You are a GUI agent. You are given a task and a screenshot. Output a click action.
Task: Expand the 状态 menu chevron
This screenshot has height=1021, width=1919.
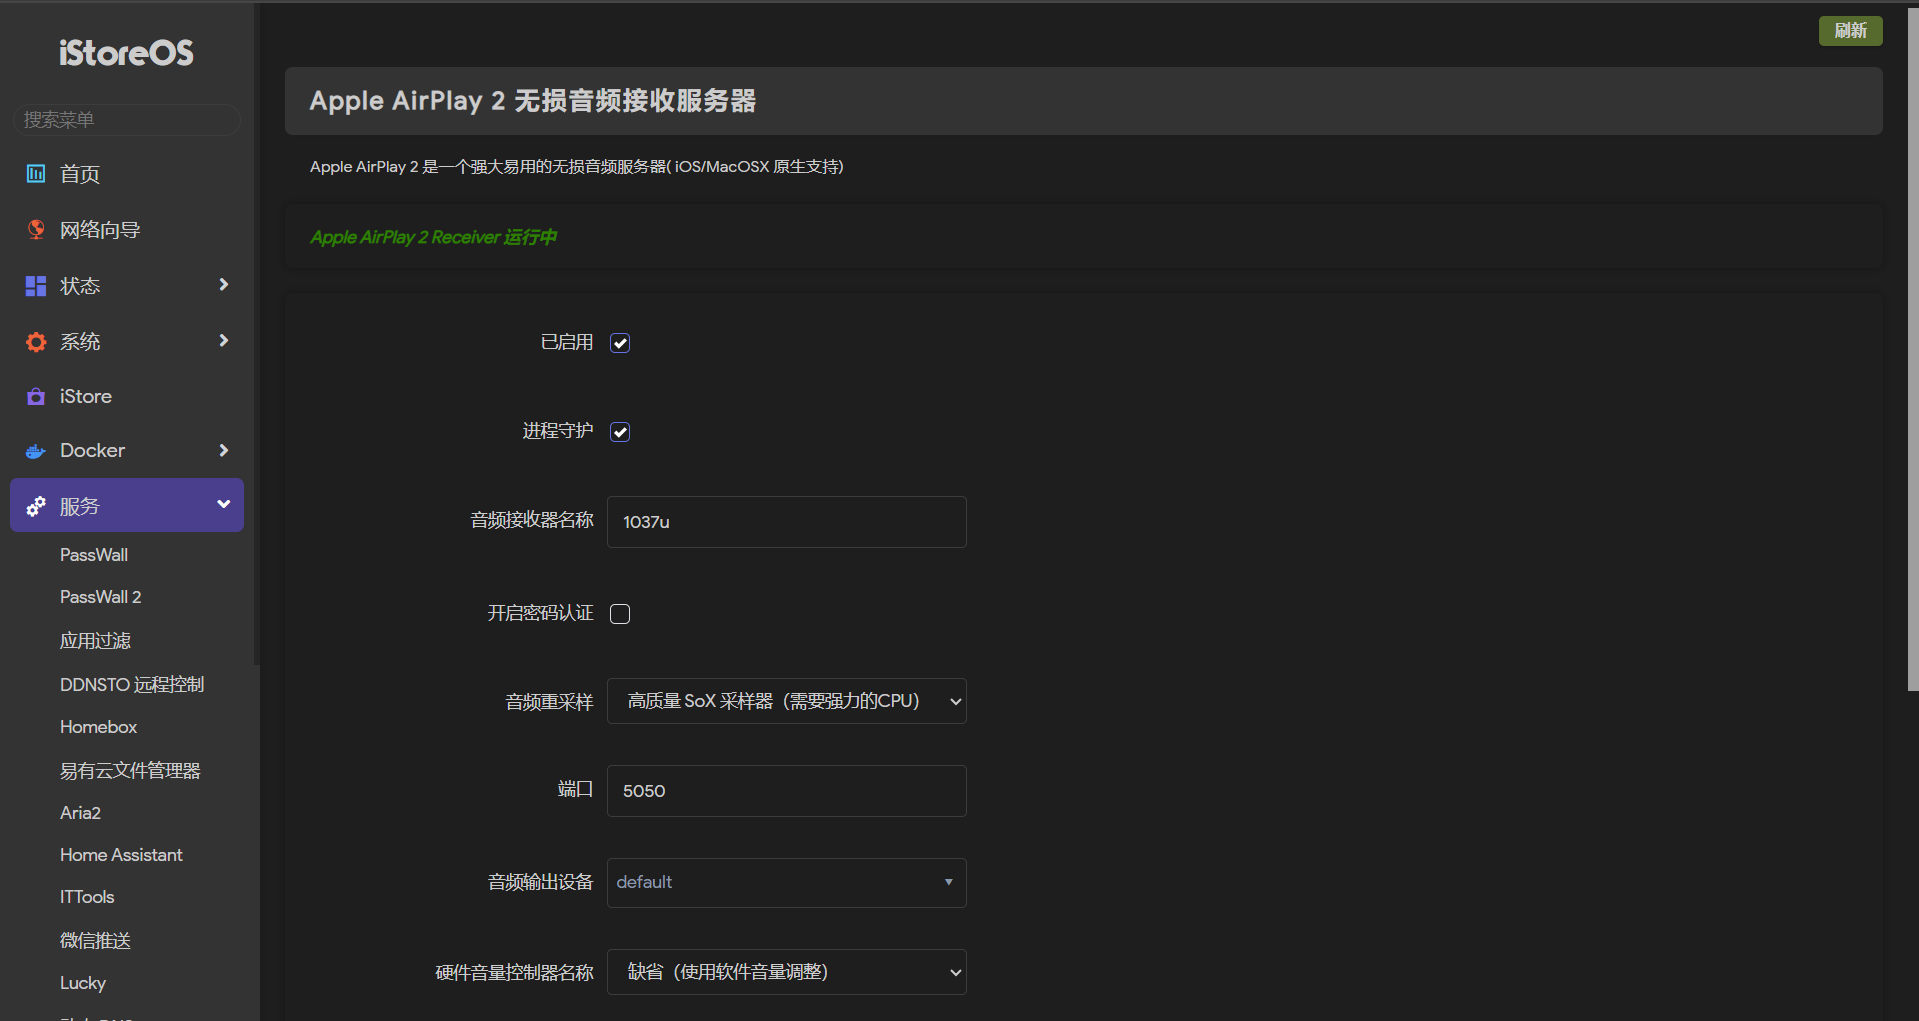coord(224,285)
